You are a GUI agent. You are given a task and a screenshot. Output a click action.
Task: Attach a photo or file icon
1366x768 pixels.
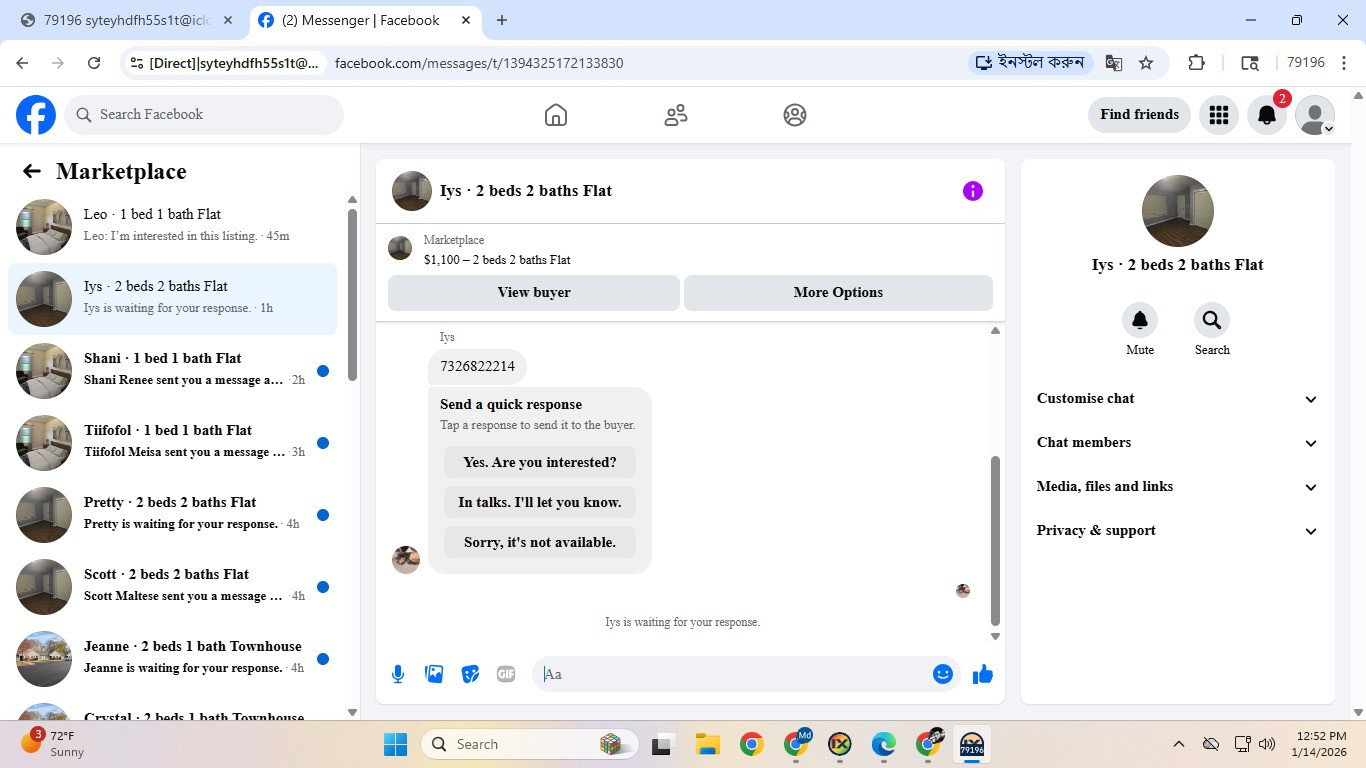click(434, 674)
